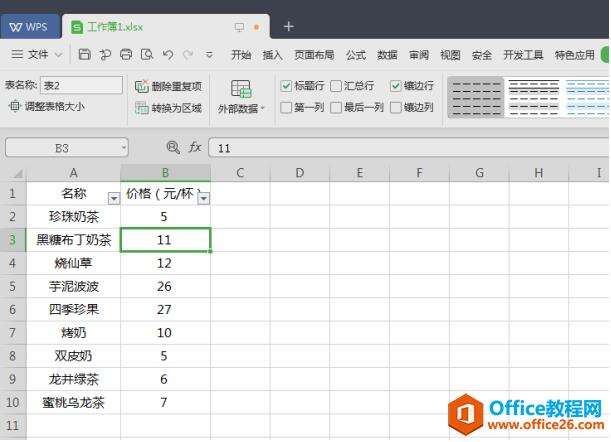The width and height of the screenshot is (611, 442).
Task: Open the 插入 insert ribbon tab
Action: point(272,55)
